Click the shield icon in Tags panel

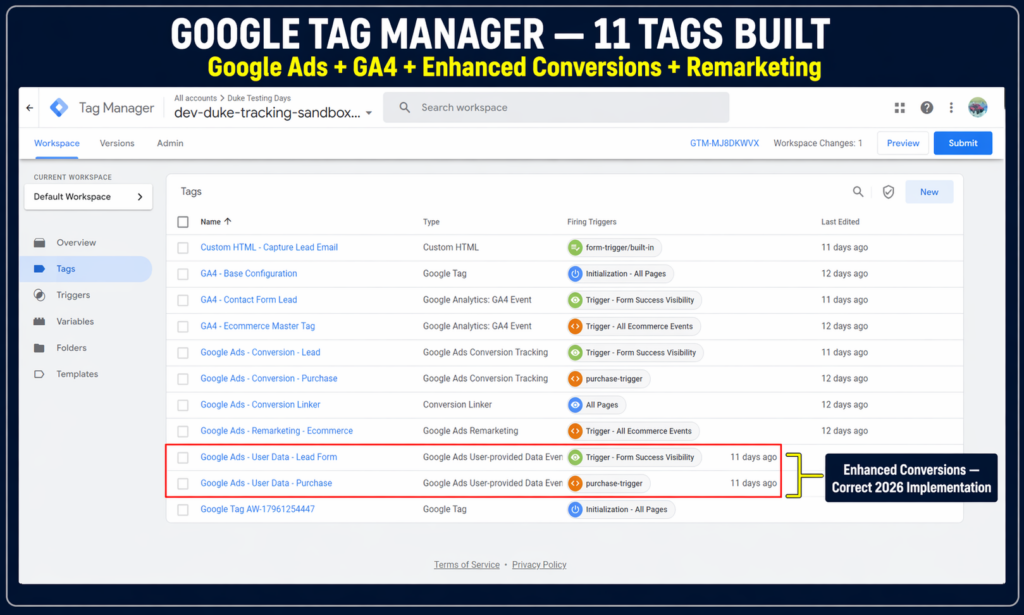pos(888,192)
